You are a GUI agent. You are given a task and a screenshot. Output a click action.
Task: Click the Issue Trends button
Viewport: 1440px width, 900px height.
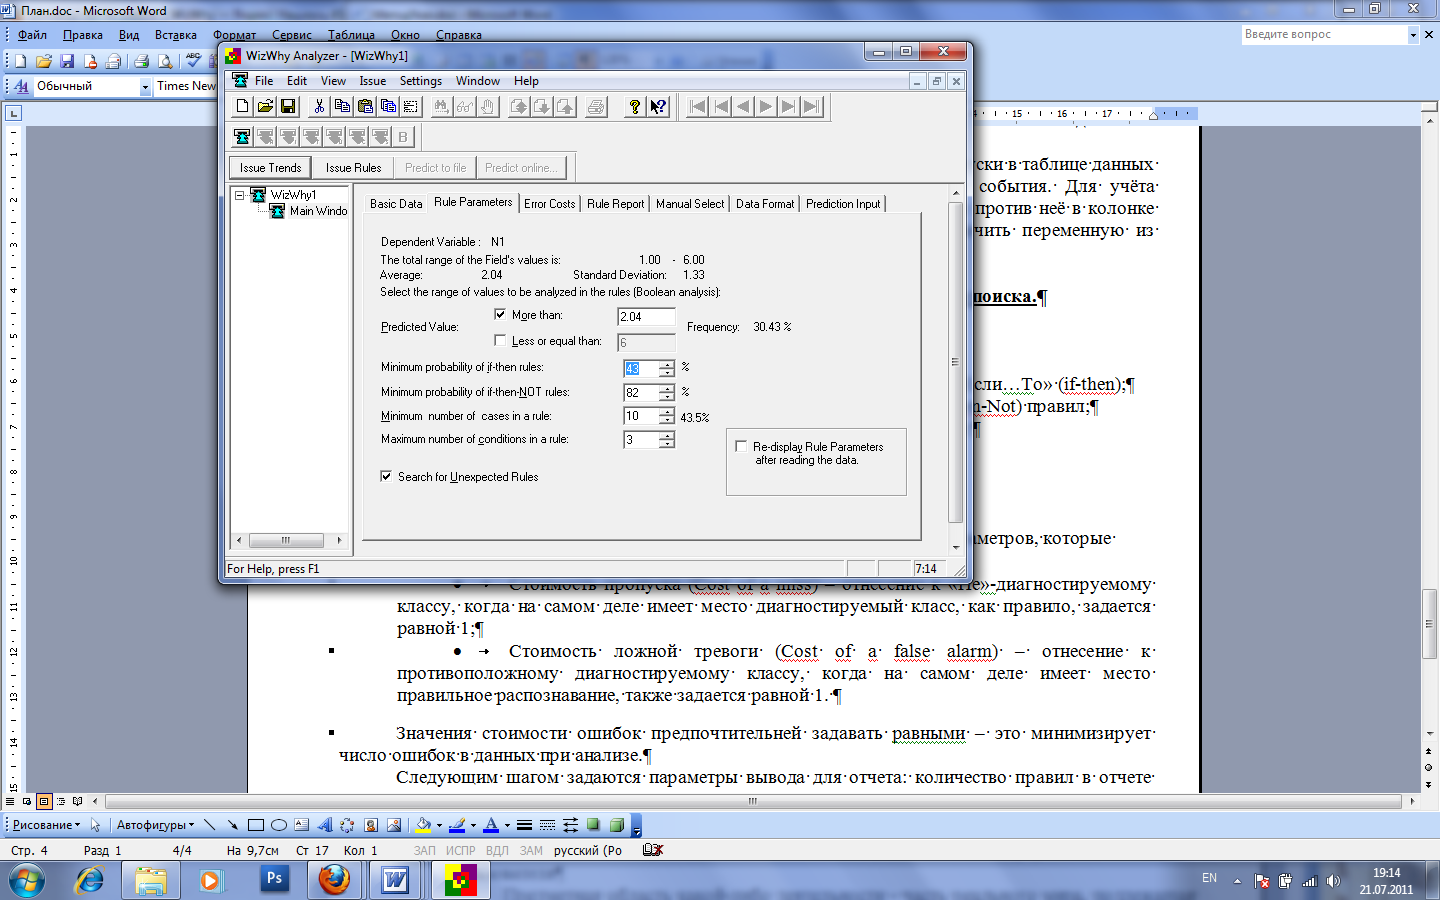[x=270, y=167]
